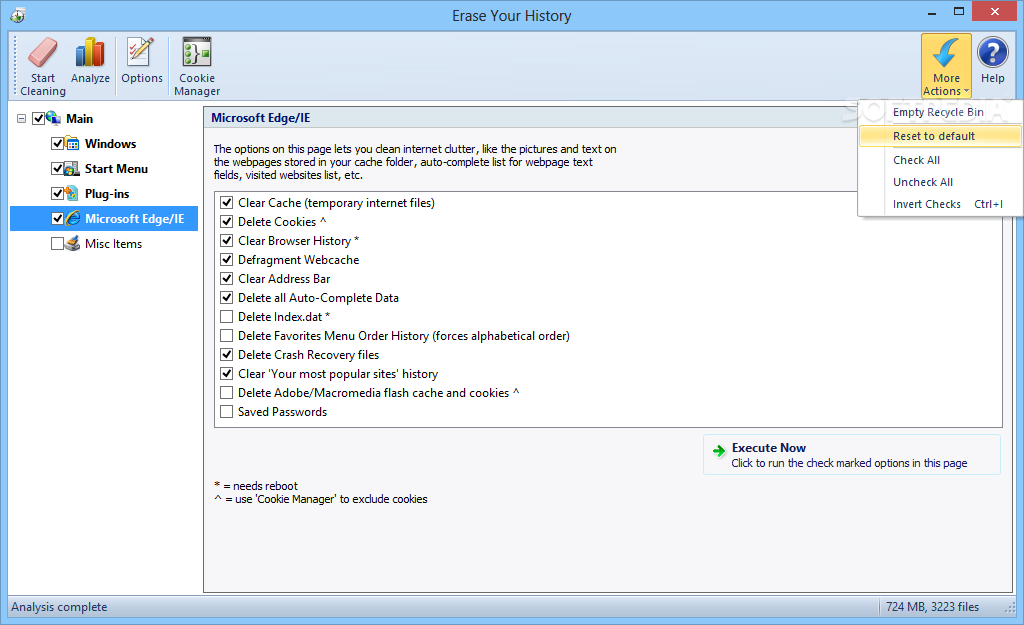The width and height of the screenshot is (1024, 625).
Task: Uncheck the Windows category checkbox
Action: tap(57, 144)
